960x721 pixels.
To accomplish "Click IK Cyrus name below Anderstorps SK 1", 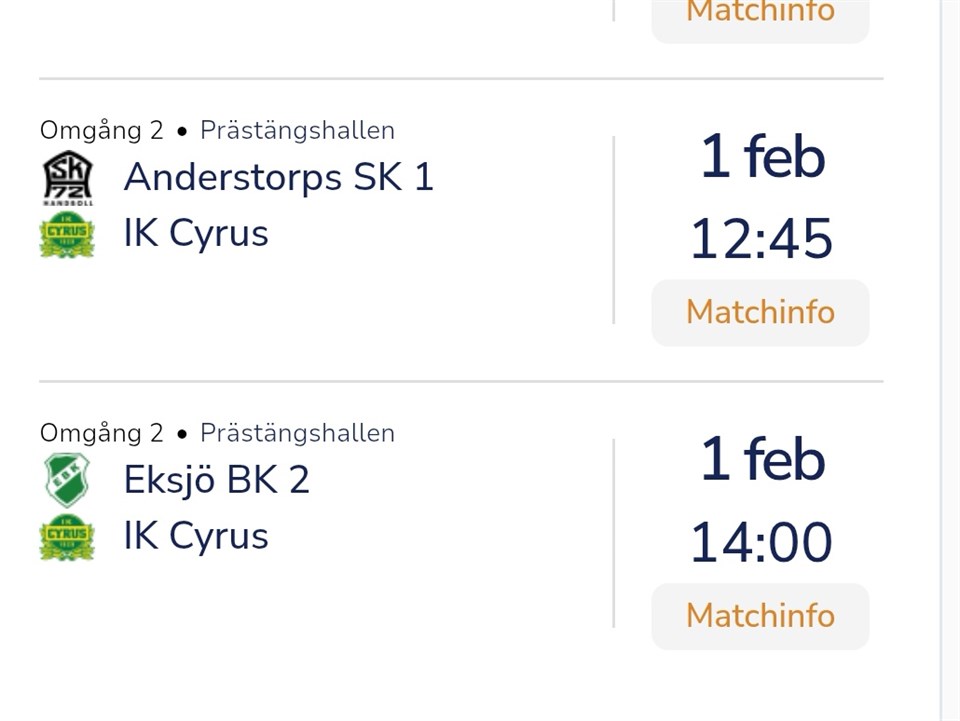I will (x=196, y=234).
